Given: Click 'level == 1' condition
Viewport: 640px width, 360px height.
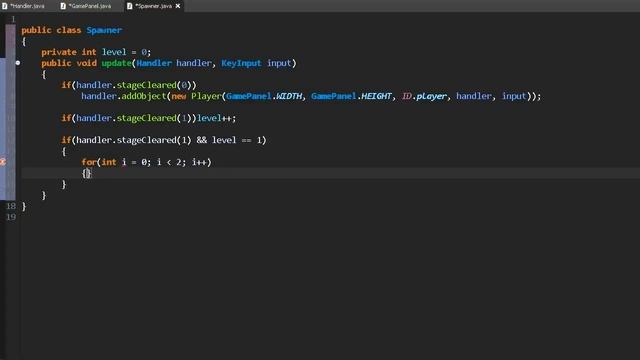Looking at the screenshot, I should click(x=236, y=140).
